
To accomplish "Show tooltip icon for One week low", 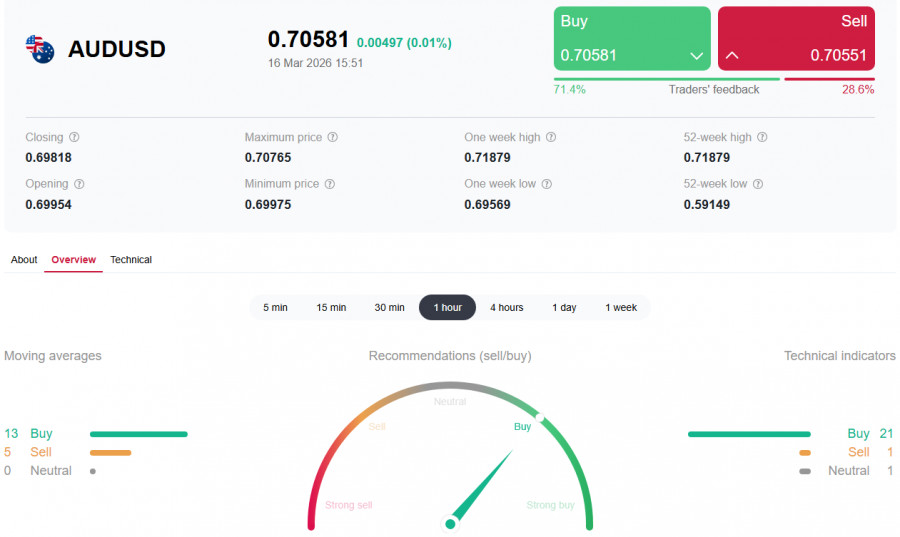I will click(546, 184).
